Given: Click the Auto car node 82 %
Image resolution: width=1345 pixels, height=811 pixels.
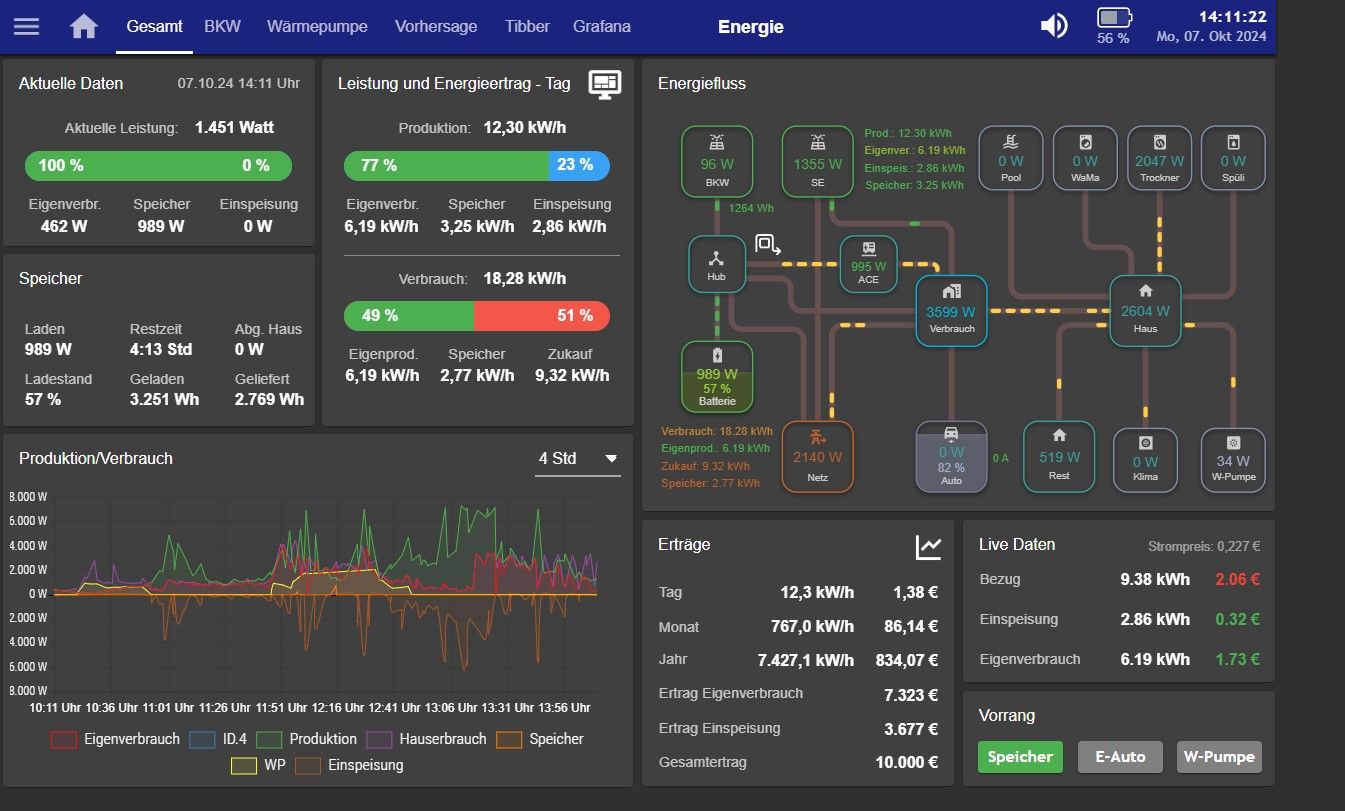Looking at the screenshot, I should 951,457.
